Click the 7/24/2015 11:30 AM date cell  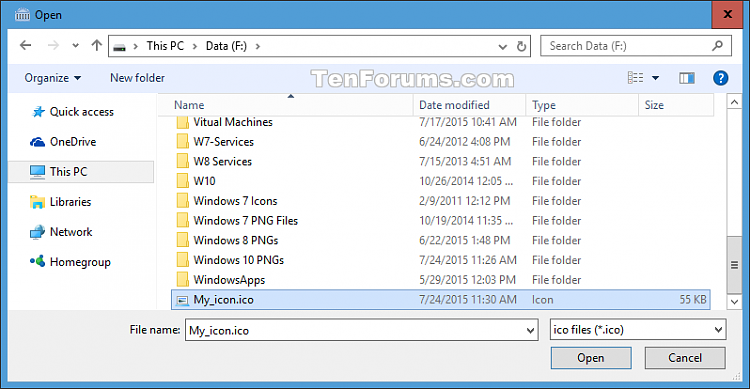[x=468, y=300]
